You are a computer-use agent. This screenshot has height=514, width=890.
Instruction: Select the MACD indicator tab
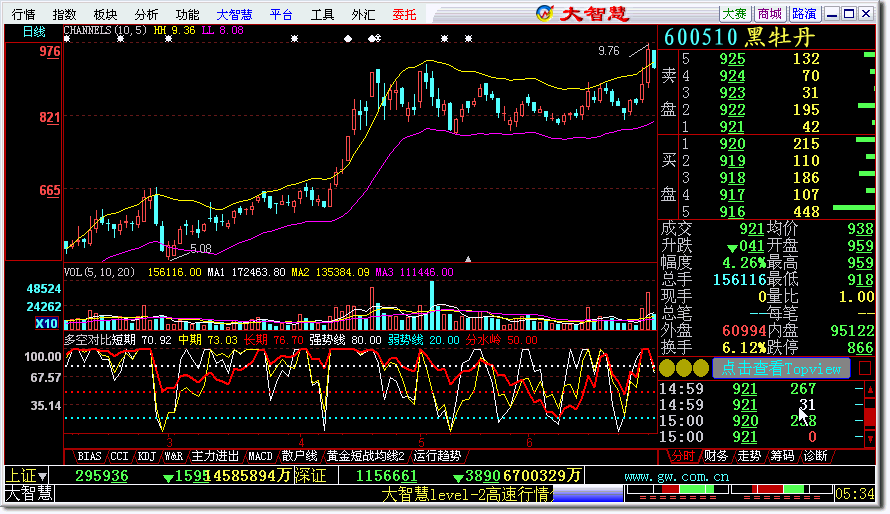point(261,456)
